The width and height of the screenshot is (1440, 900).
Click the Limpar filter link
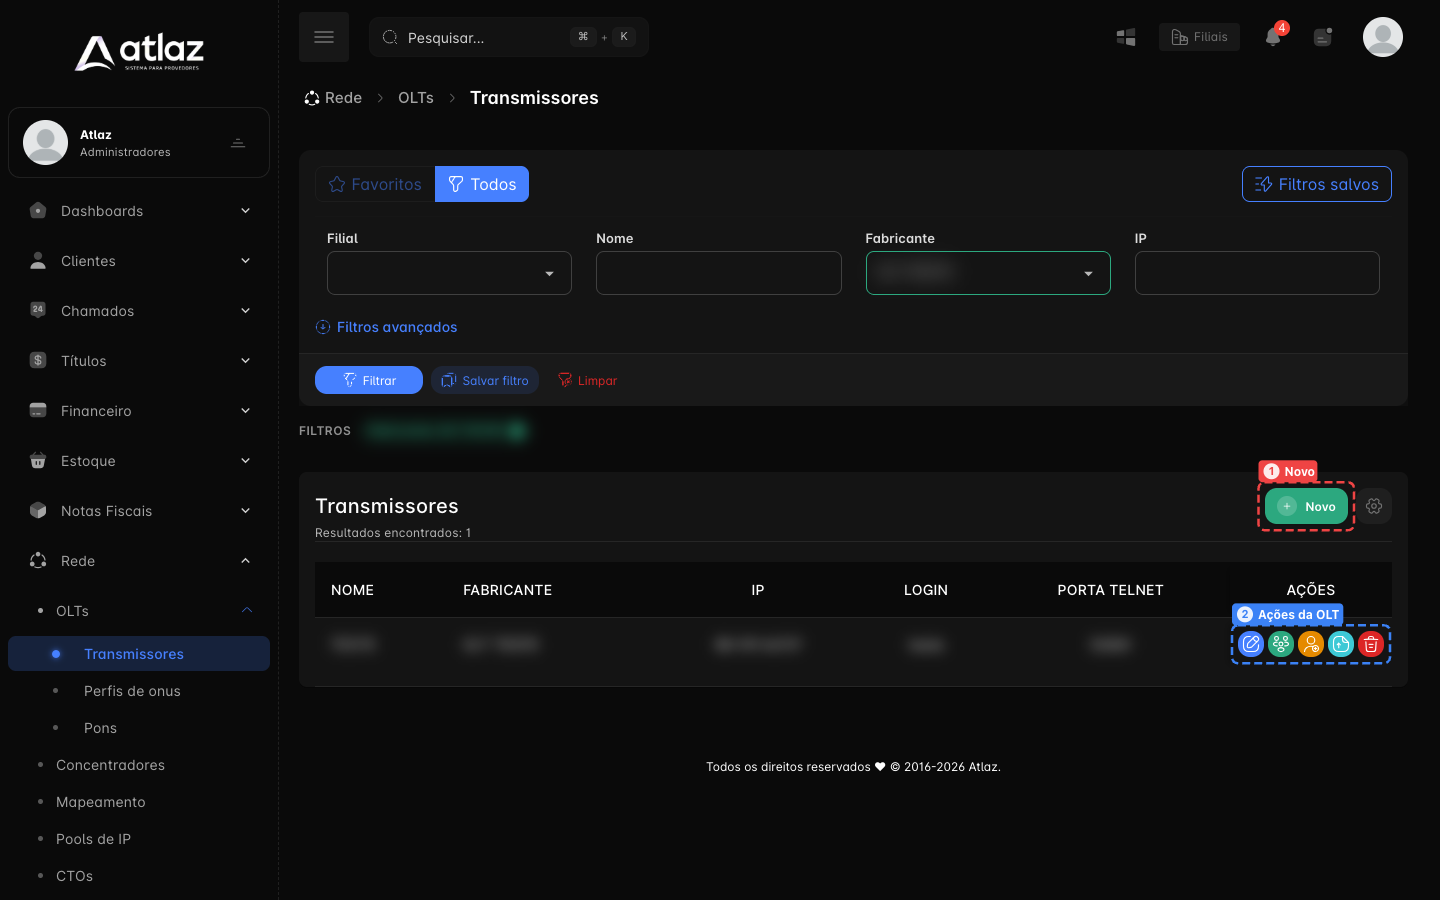[x=587, y=380]
